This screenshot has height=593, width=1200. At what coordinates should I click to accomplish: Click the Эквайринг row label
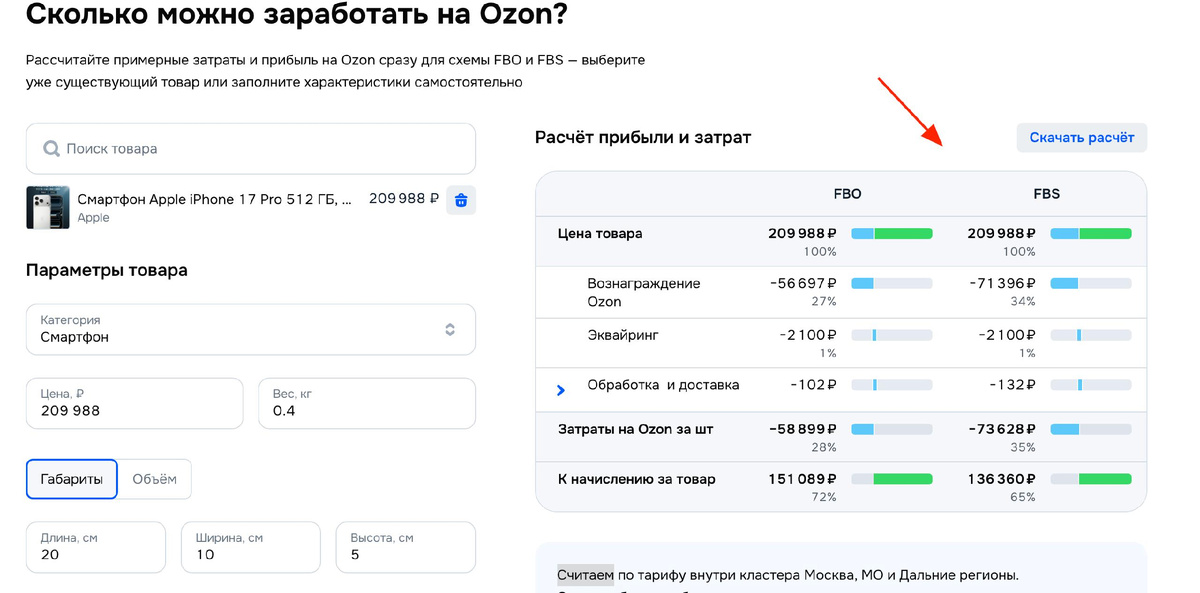click(x=623, y=335)
